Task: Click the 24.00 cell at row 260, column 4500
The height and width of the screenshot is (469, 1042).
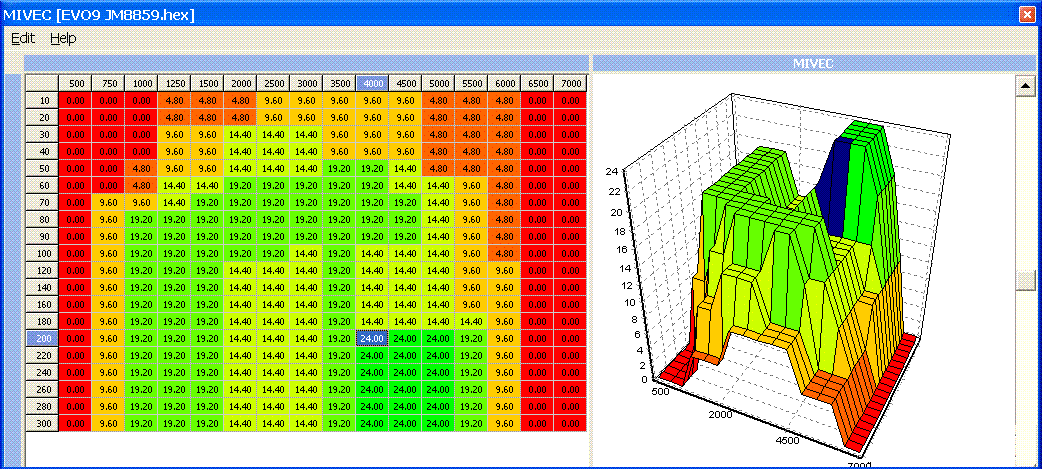Action: [x=405, y=389]
